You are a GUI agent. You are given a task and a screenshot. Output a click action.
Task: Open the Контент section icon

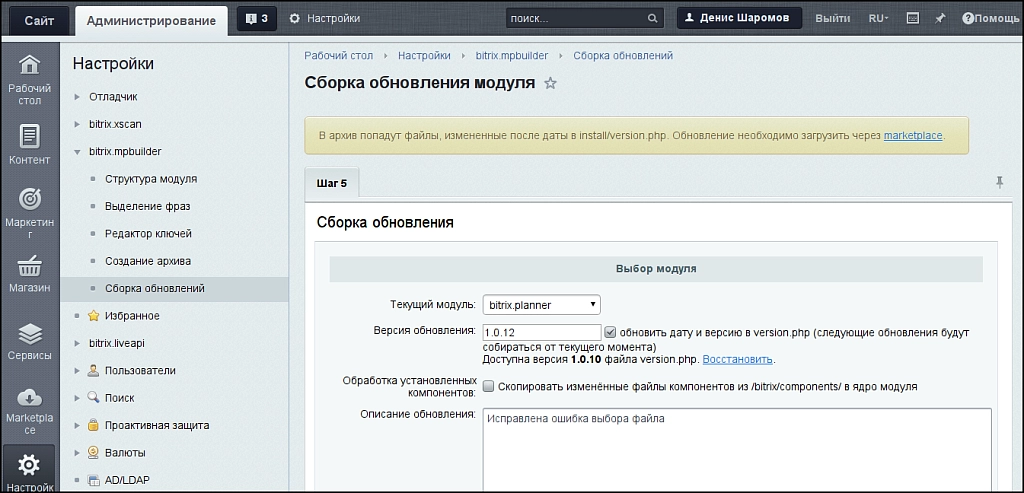point(30,136)
